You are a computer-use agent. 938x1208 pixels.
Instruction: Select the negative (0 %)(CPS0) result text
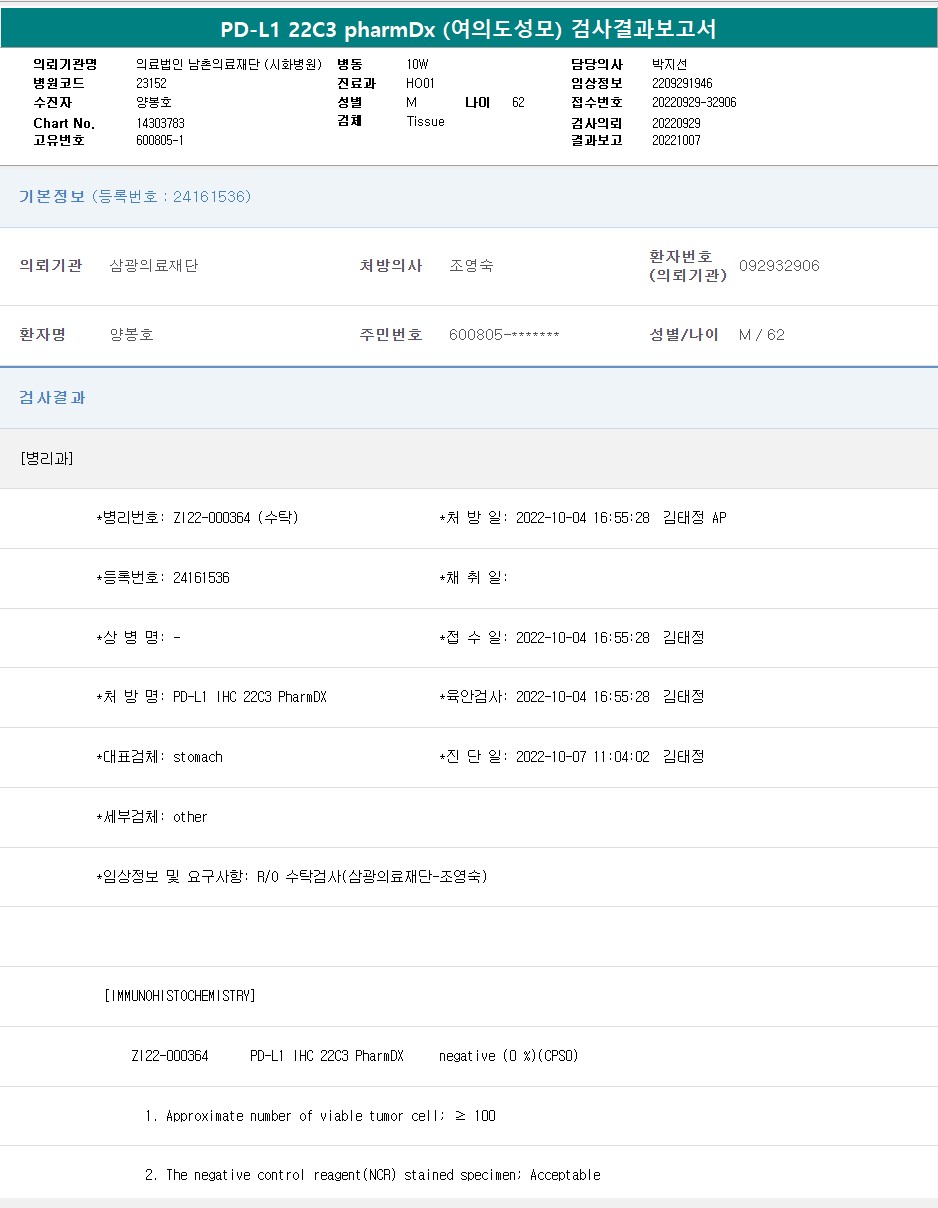tap(508, 1056)
